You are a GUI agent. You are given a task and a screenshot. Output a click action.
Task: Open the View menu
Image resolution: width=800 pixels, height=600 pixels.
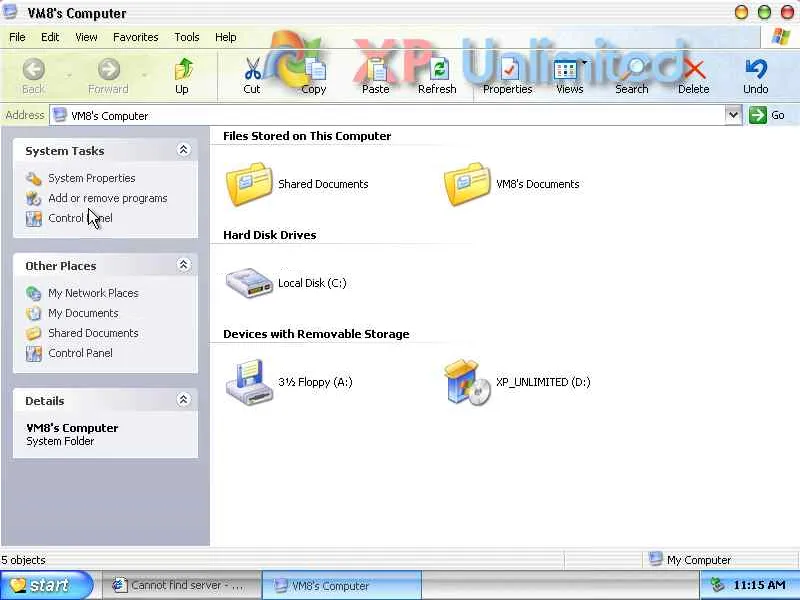click(x=86, y=37)
